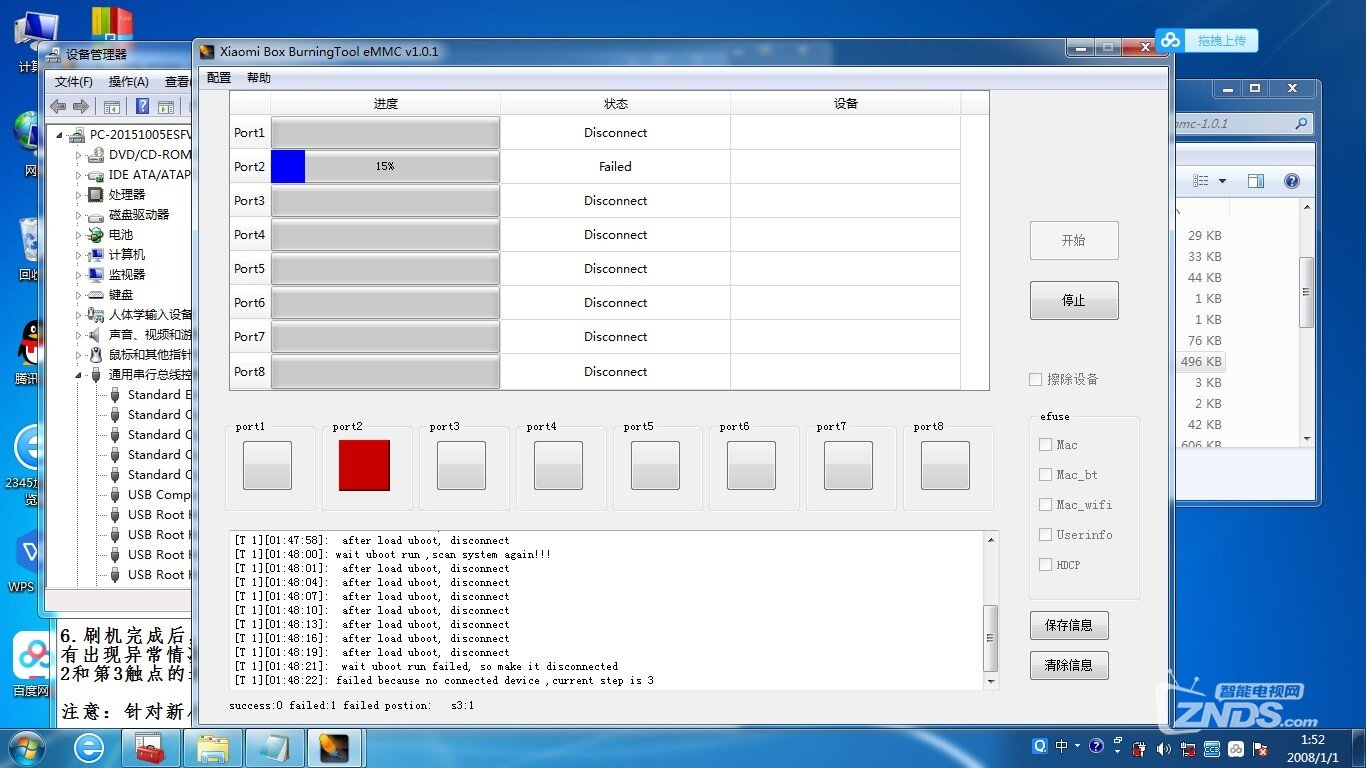Toggle the 擦除设备 erase device checkbox

tap(1036, 380)
